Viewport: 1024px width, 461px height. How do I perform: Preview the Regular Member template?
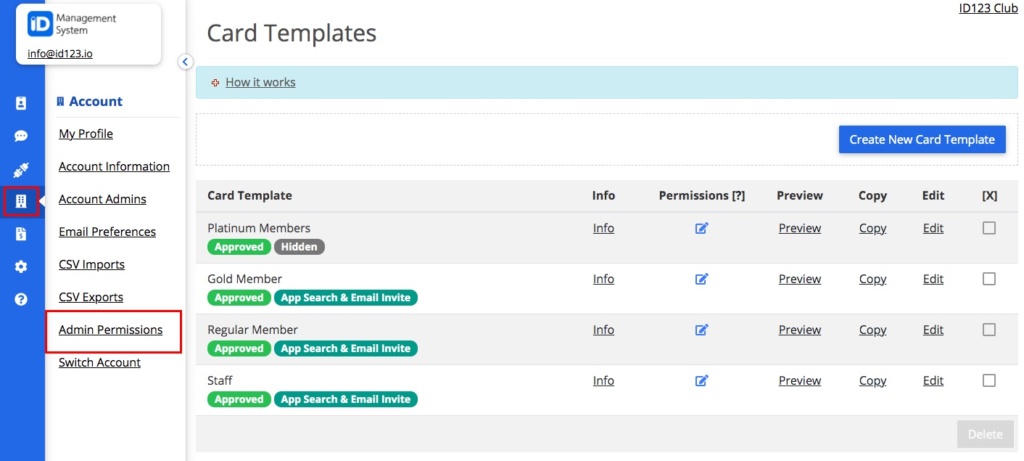799,330
